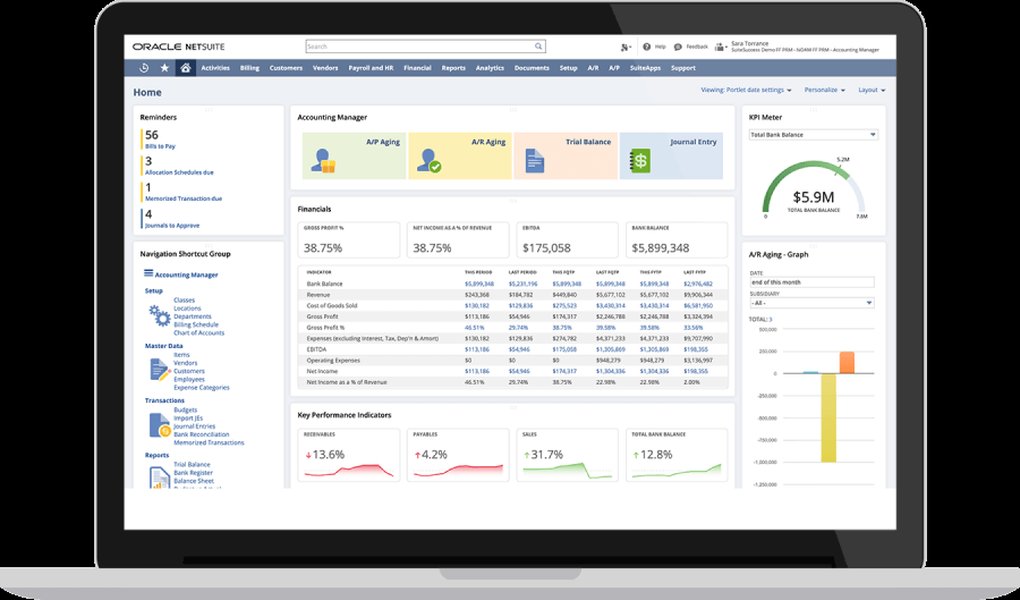Open the Vendors menu
1020x600 pixels.
325,68
